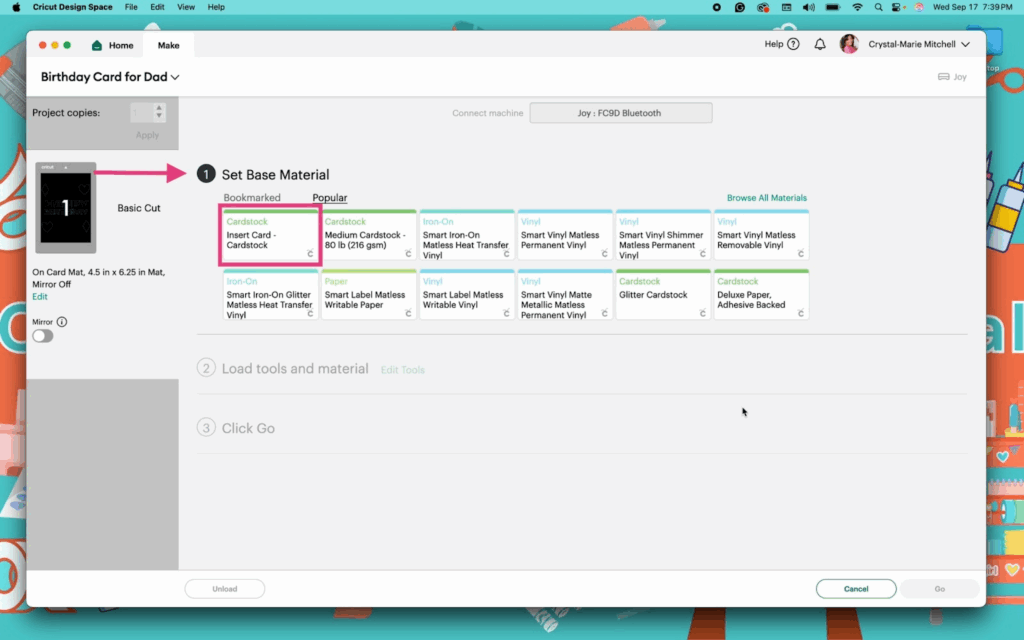The height and width of the screenshot is (640, 1024).
Task: Click the Wi-Fi icon in menu bar
Action: (856, 7)
